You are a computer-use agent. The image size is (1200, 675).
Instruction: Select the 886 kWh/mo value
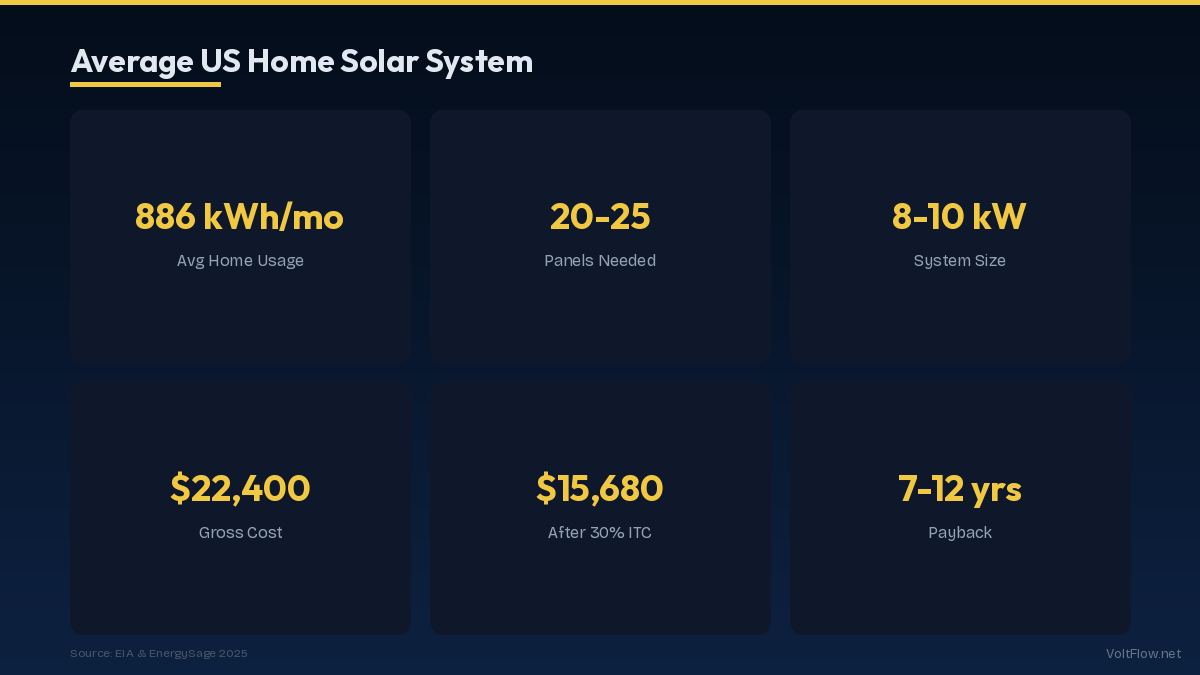click(240, 217)
